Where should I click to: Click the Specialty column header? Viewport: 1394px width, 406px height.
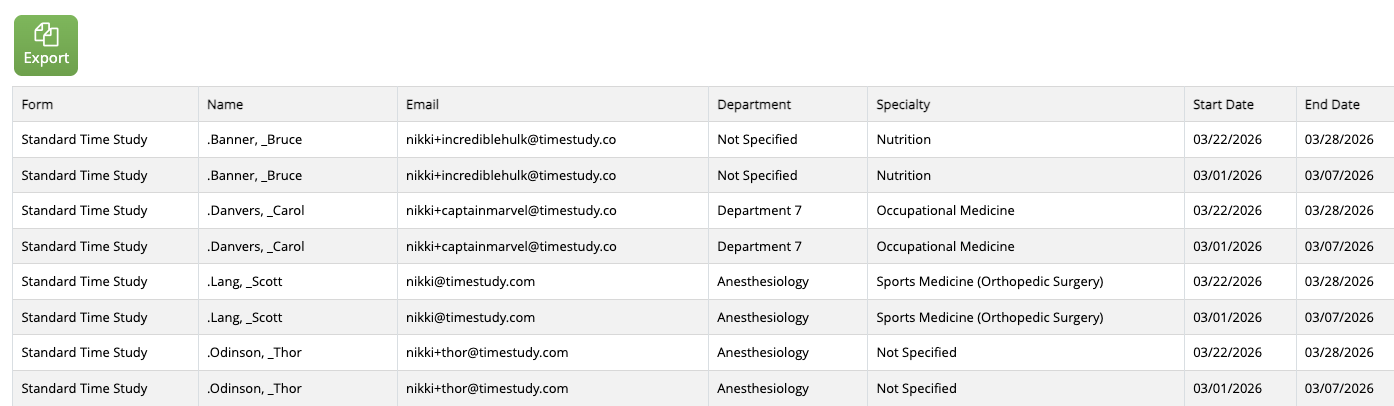pyautogui.click(x=1026, y=104)
